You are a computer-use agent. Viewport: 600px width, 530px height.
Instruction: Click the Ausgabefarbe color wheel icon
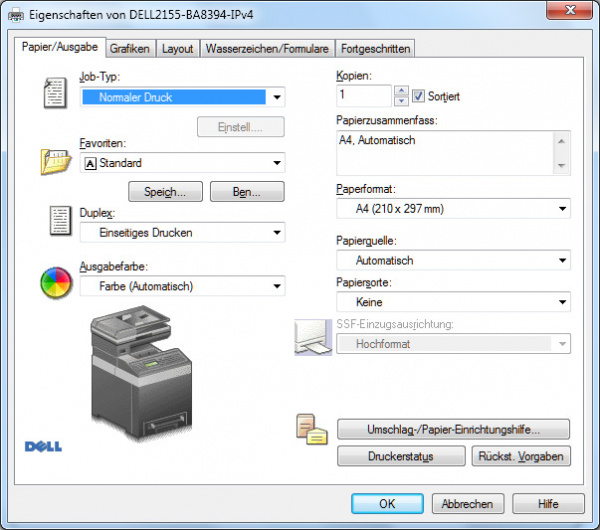point(56,282)
